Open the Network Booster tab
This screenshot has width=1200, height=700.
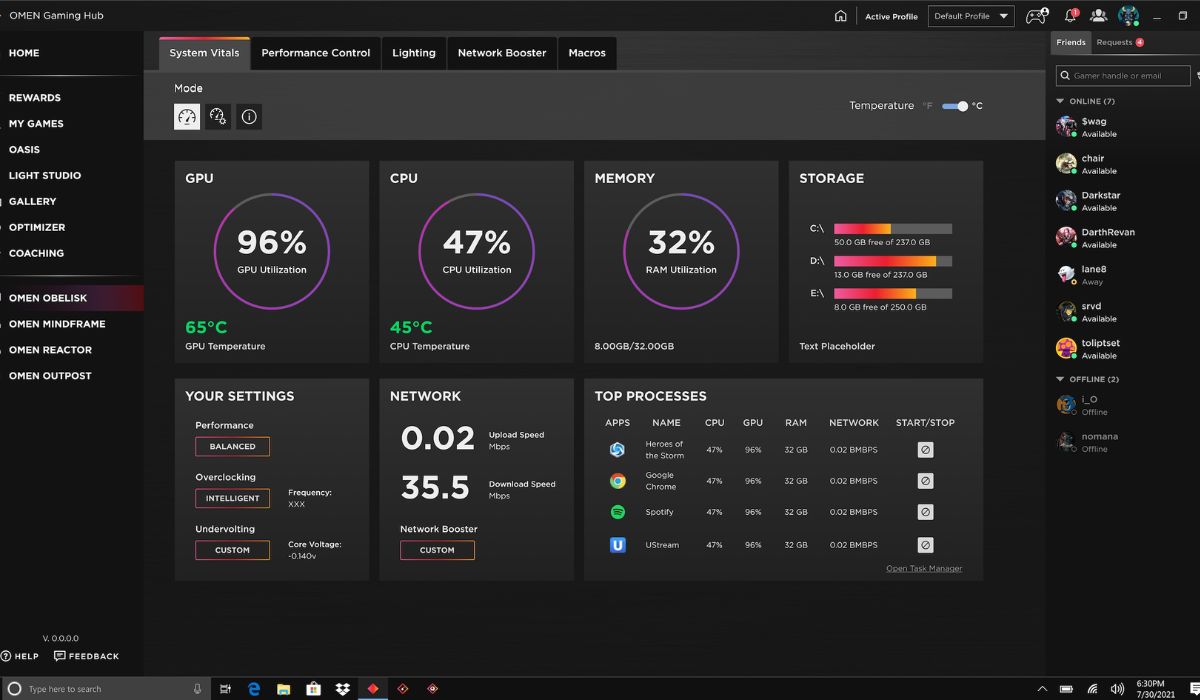click(502, 53)
